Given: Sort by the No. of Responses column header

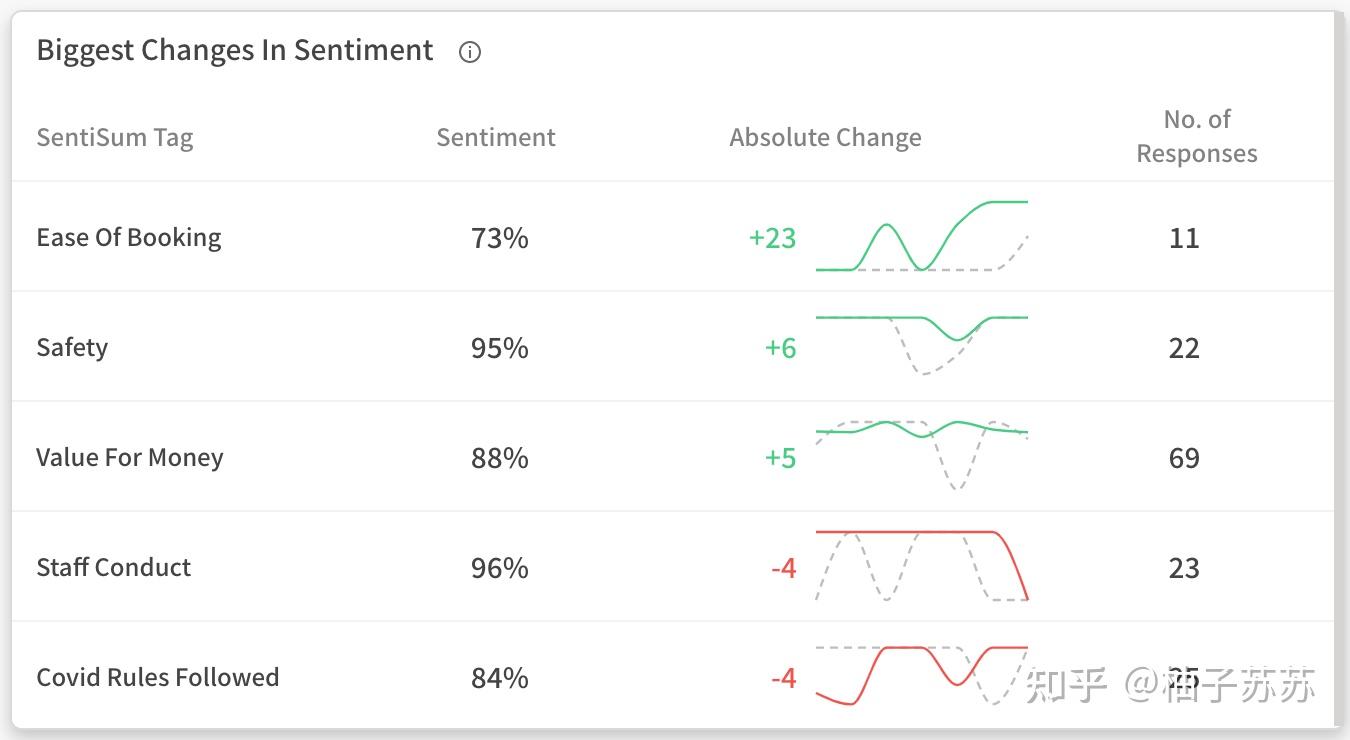Looking at the screenshot, I should coord(1197,136).
